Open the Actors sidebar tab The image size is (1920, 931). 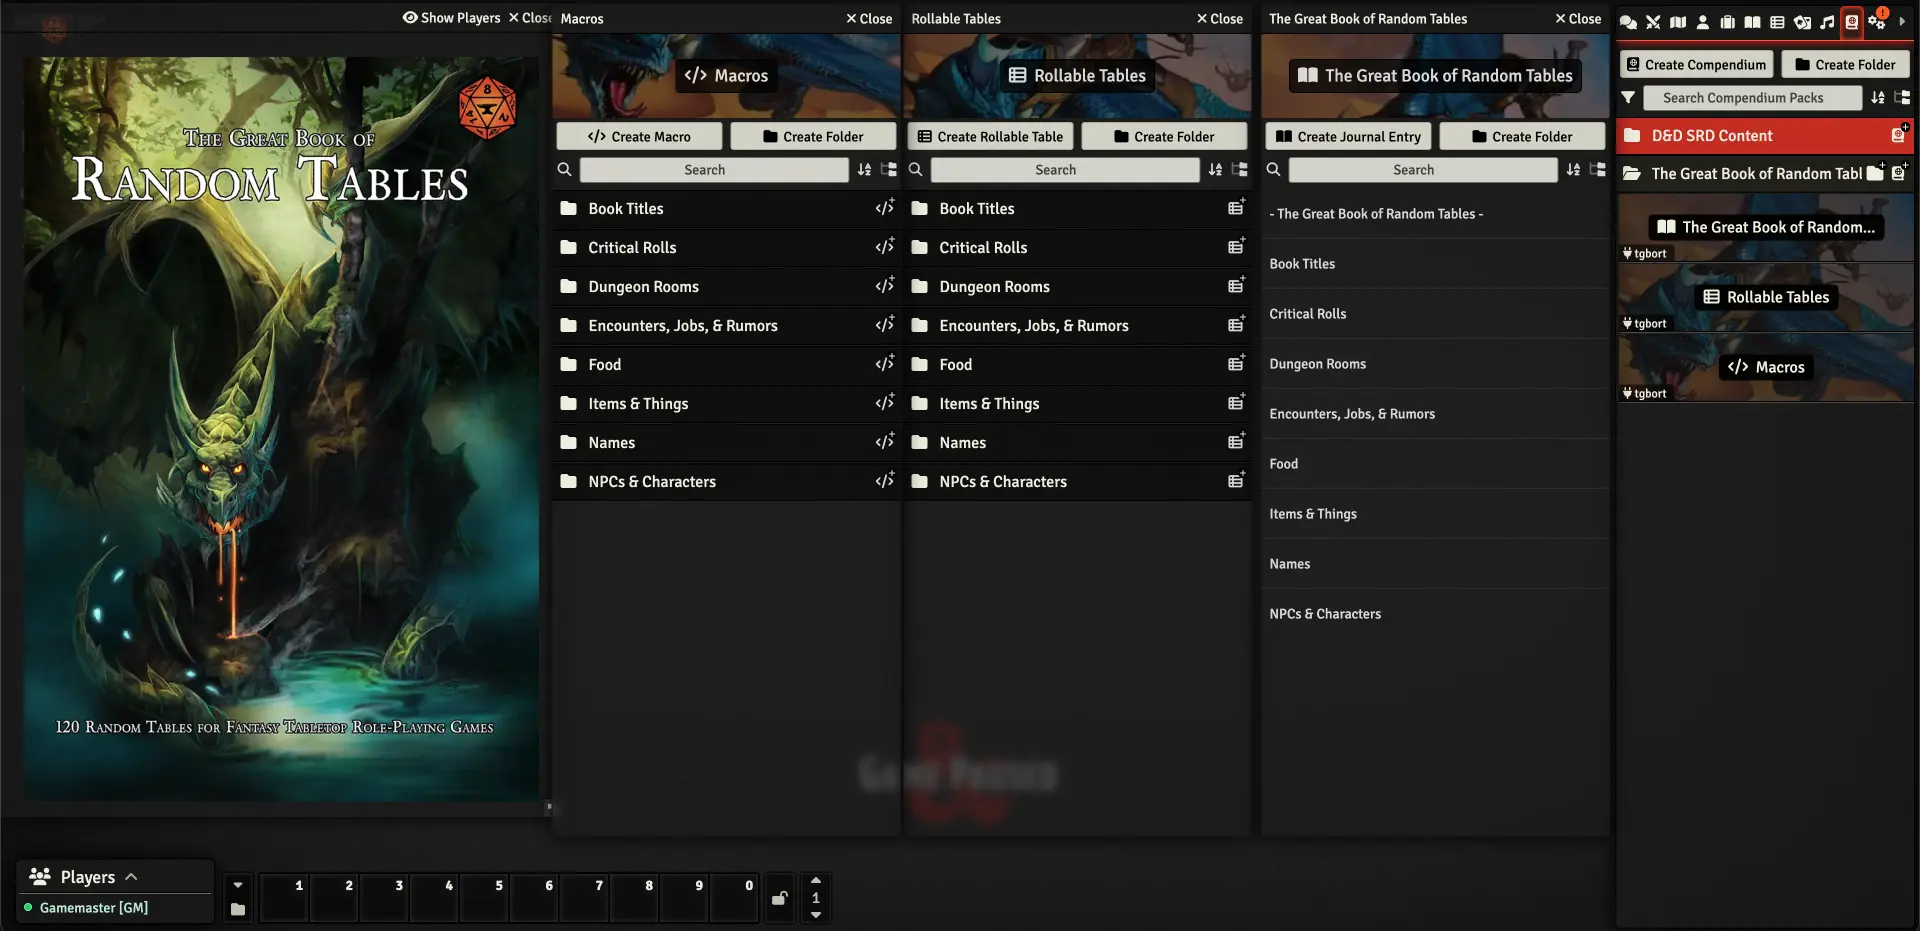coord(1703,21)
